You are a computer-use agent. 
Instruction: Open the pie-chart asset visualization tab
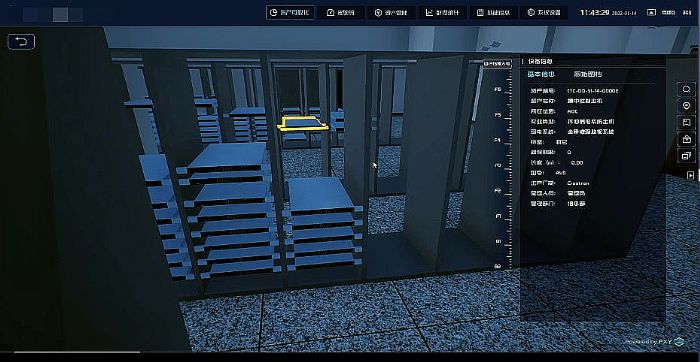coord(290,12)
